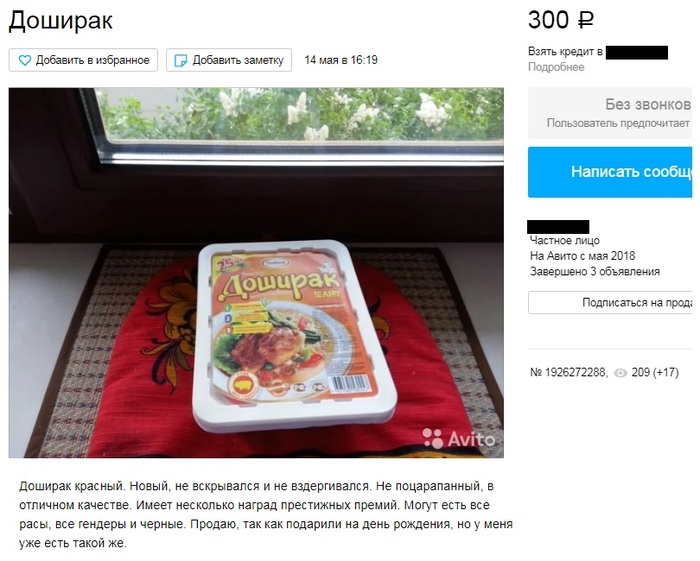
Task: Click the heart icon for favorites
Action: [25, 60]
